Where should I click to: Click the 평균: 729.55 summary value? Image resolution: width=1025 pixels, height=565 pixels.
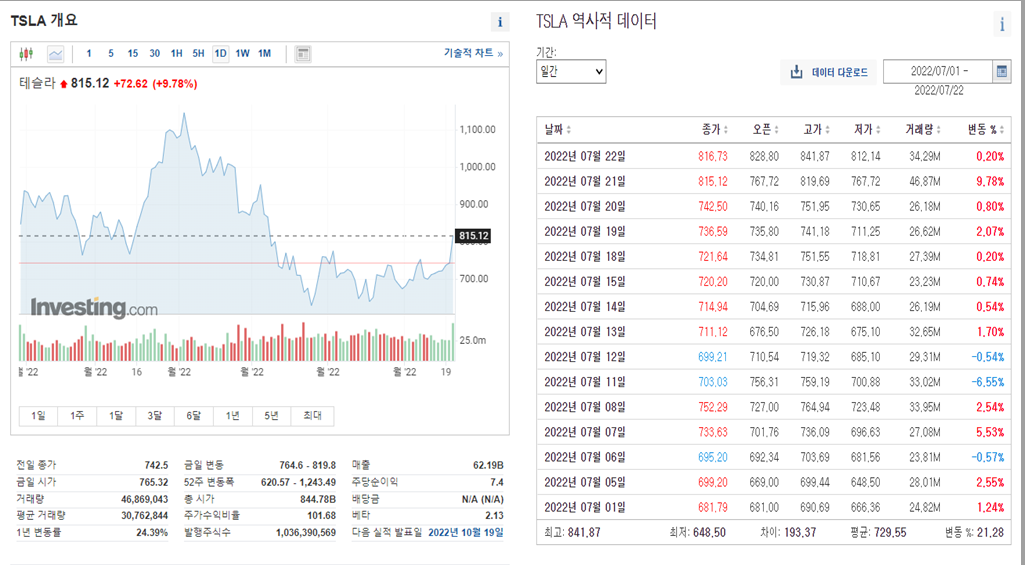878,532
